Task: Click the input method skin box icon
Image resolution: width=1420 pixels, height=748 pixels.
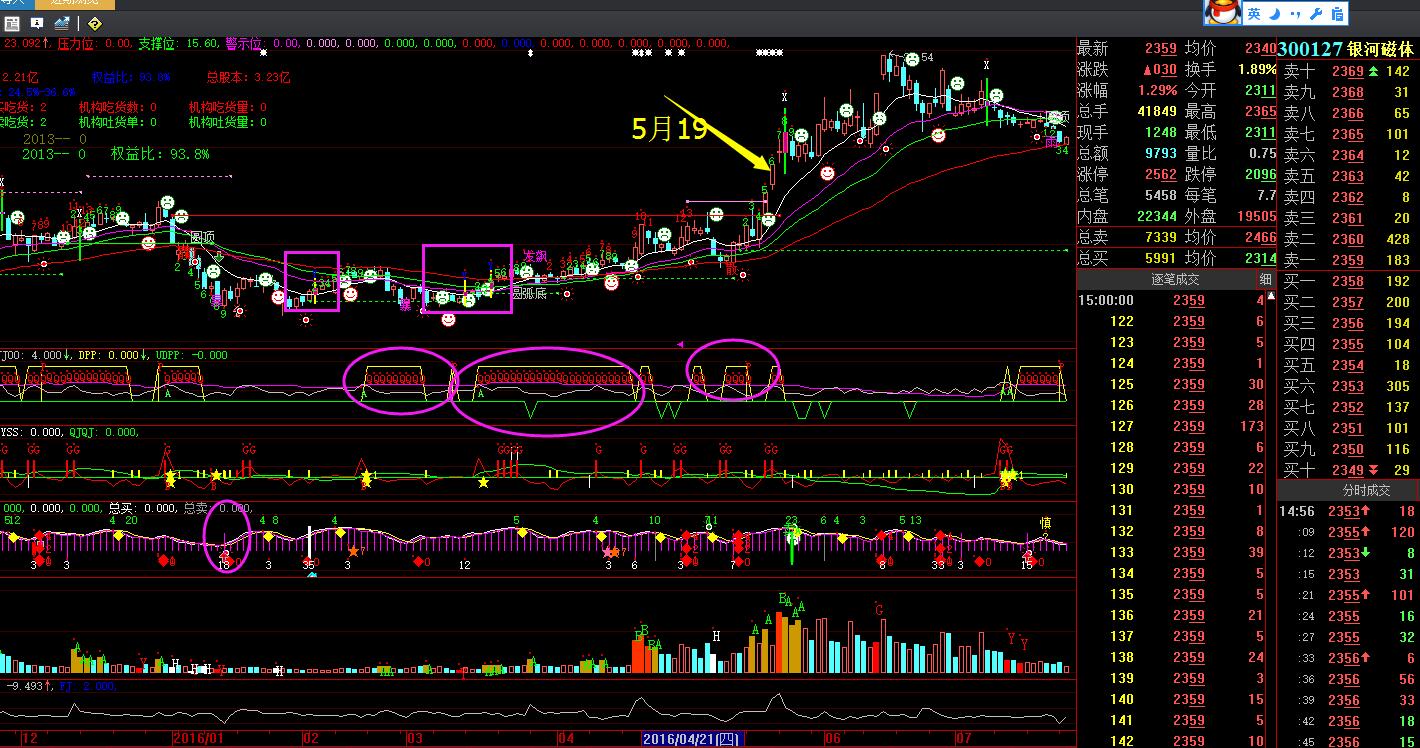Action: [x=1337, y=14]
